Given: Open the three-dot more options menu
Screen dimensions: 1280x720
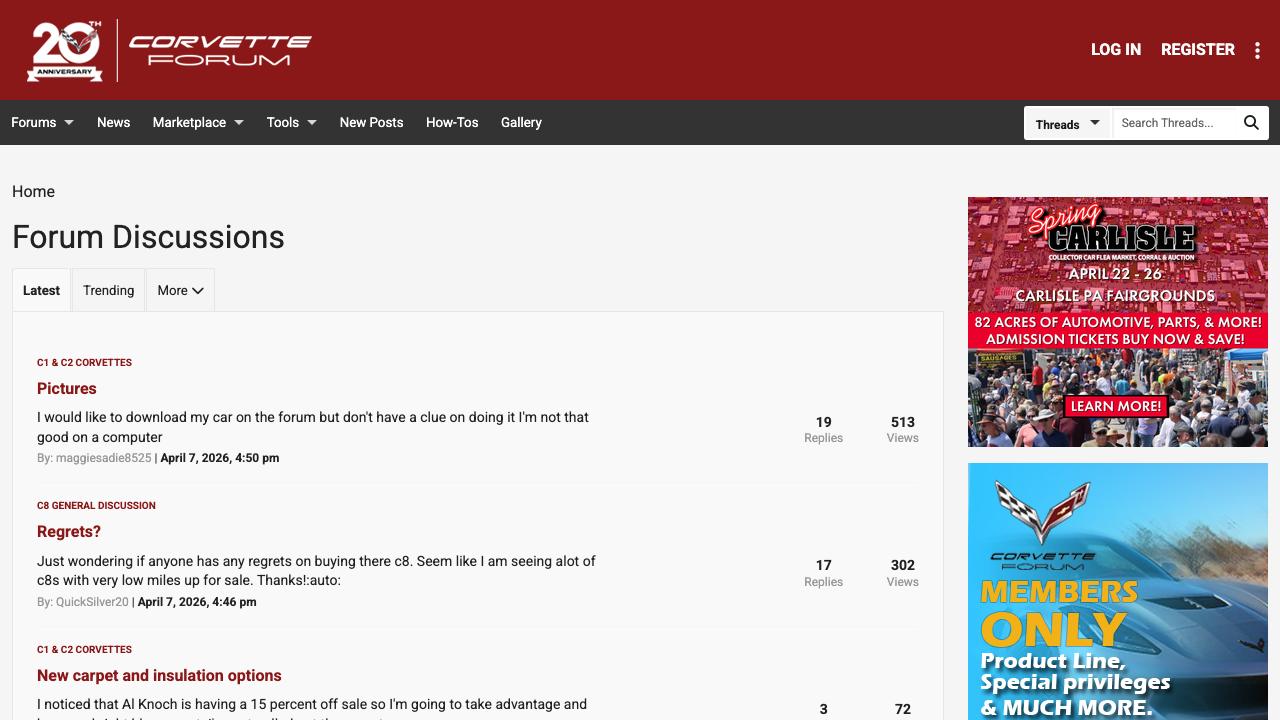Looking at the screenshot, I should click(x=1257, y=51).
